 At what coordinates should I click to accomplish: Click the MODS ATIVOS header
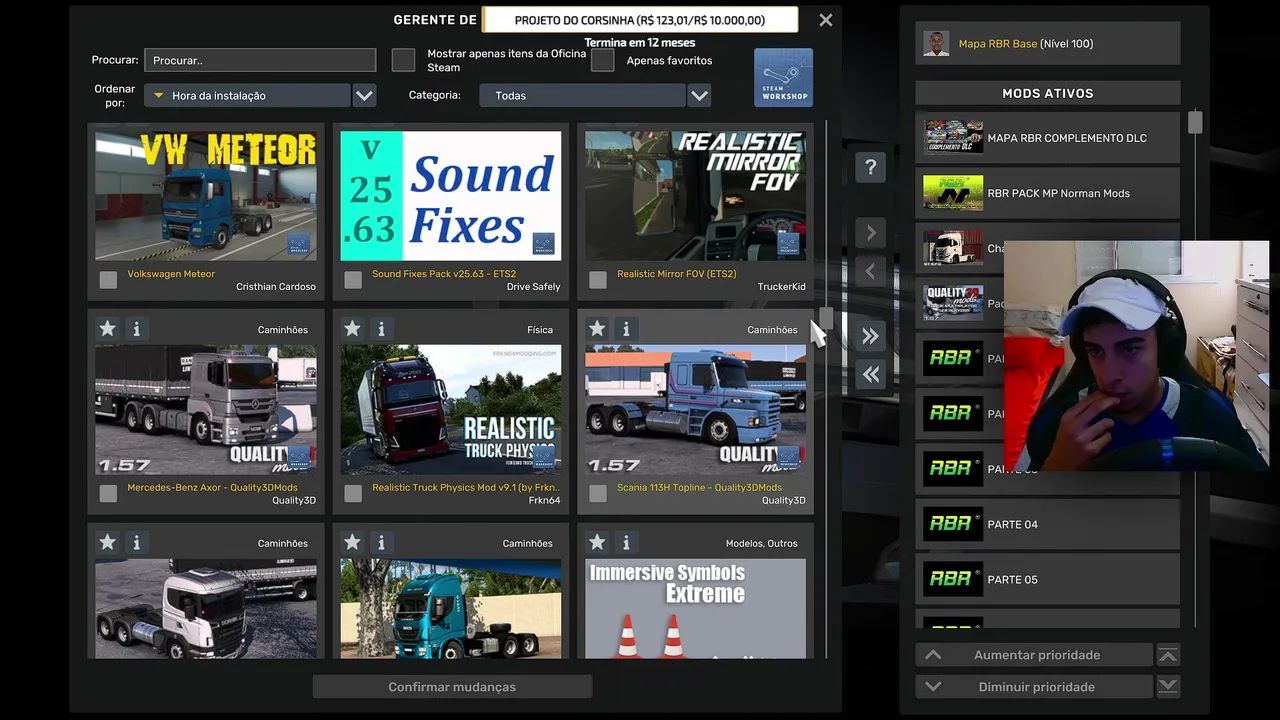1047,93
